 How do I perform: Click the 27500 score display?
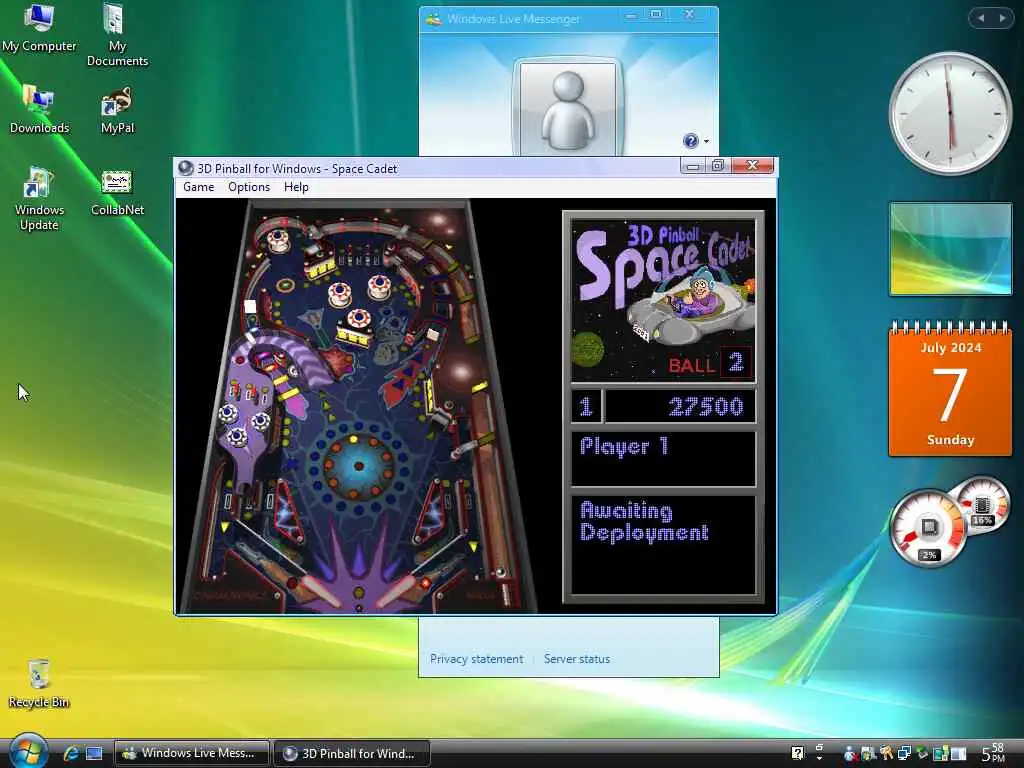(x=680, y=406)
